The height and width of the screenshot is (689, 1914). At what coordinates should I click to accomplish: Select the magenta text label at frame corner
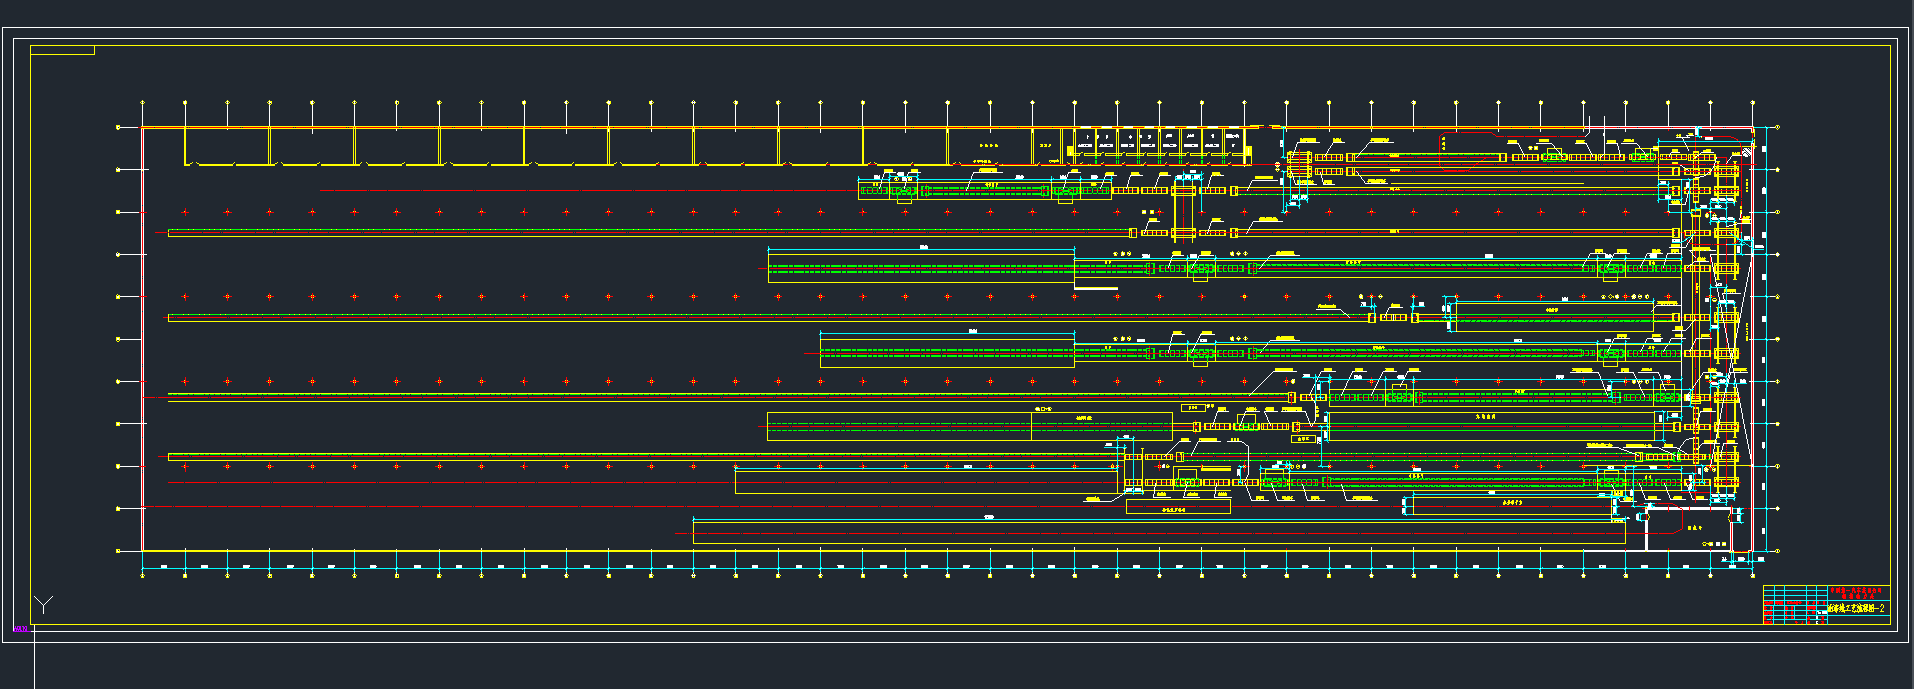pos(20,629)
